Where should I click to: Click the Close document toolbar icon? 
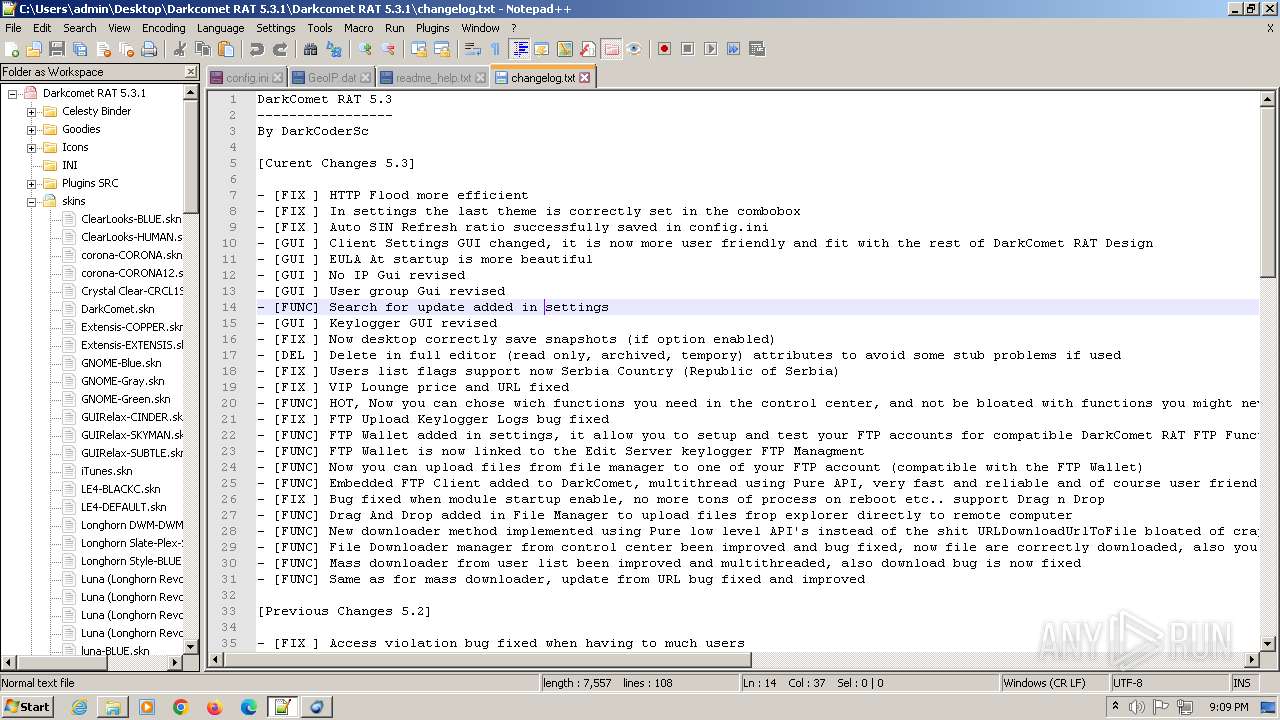click(103, 49)
